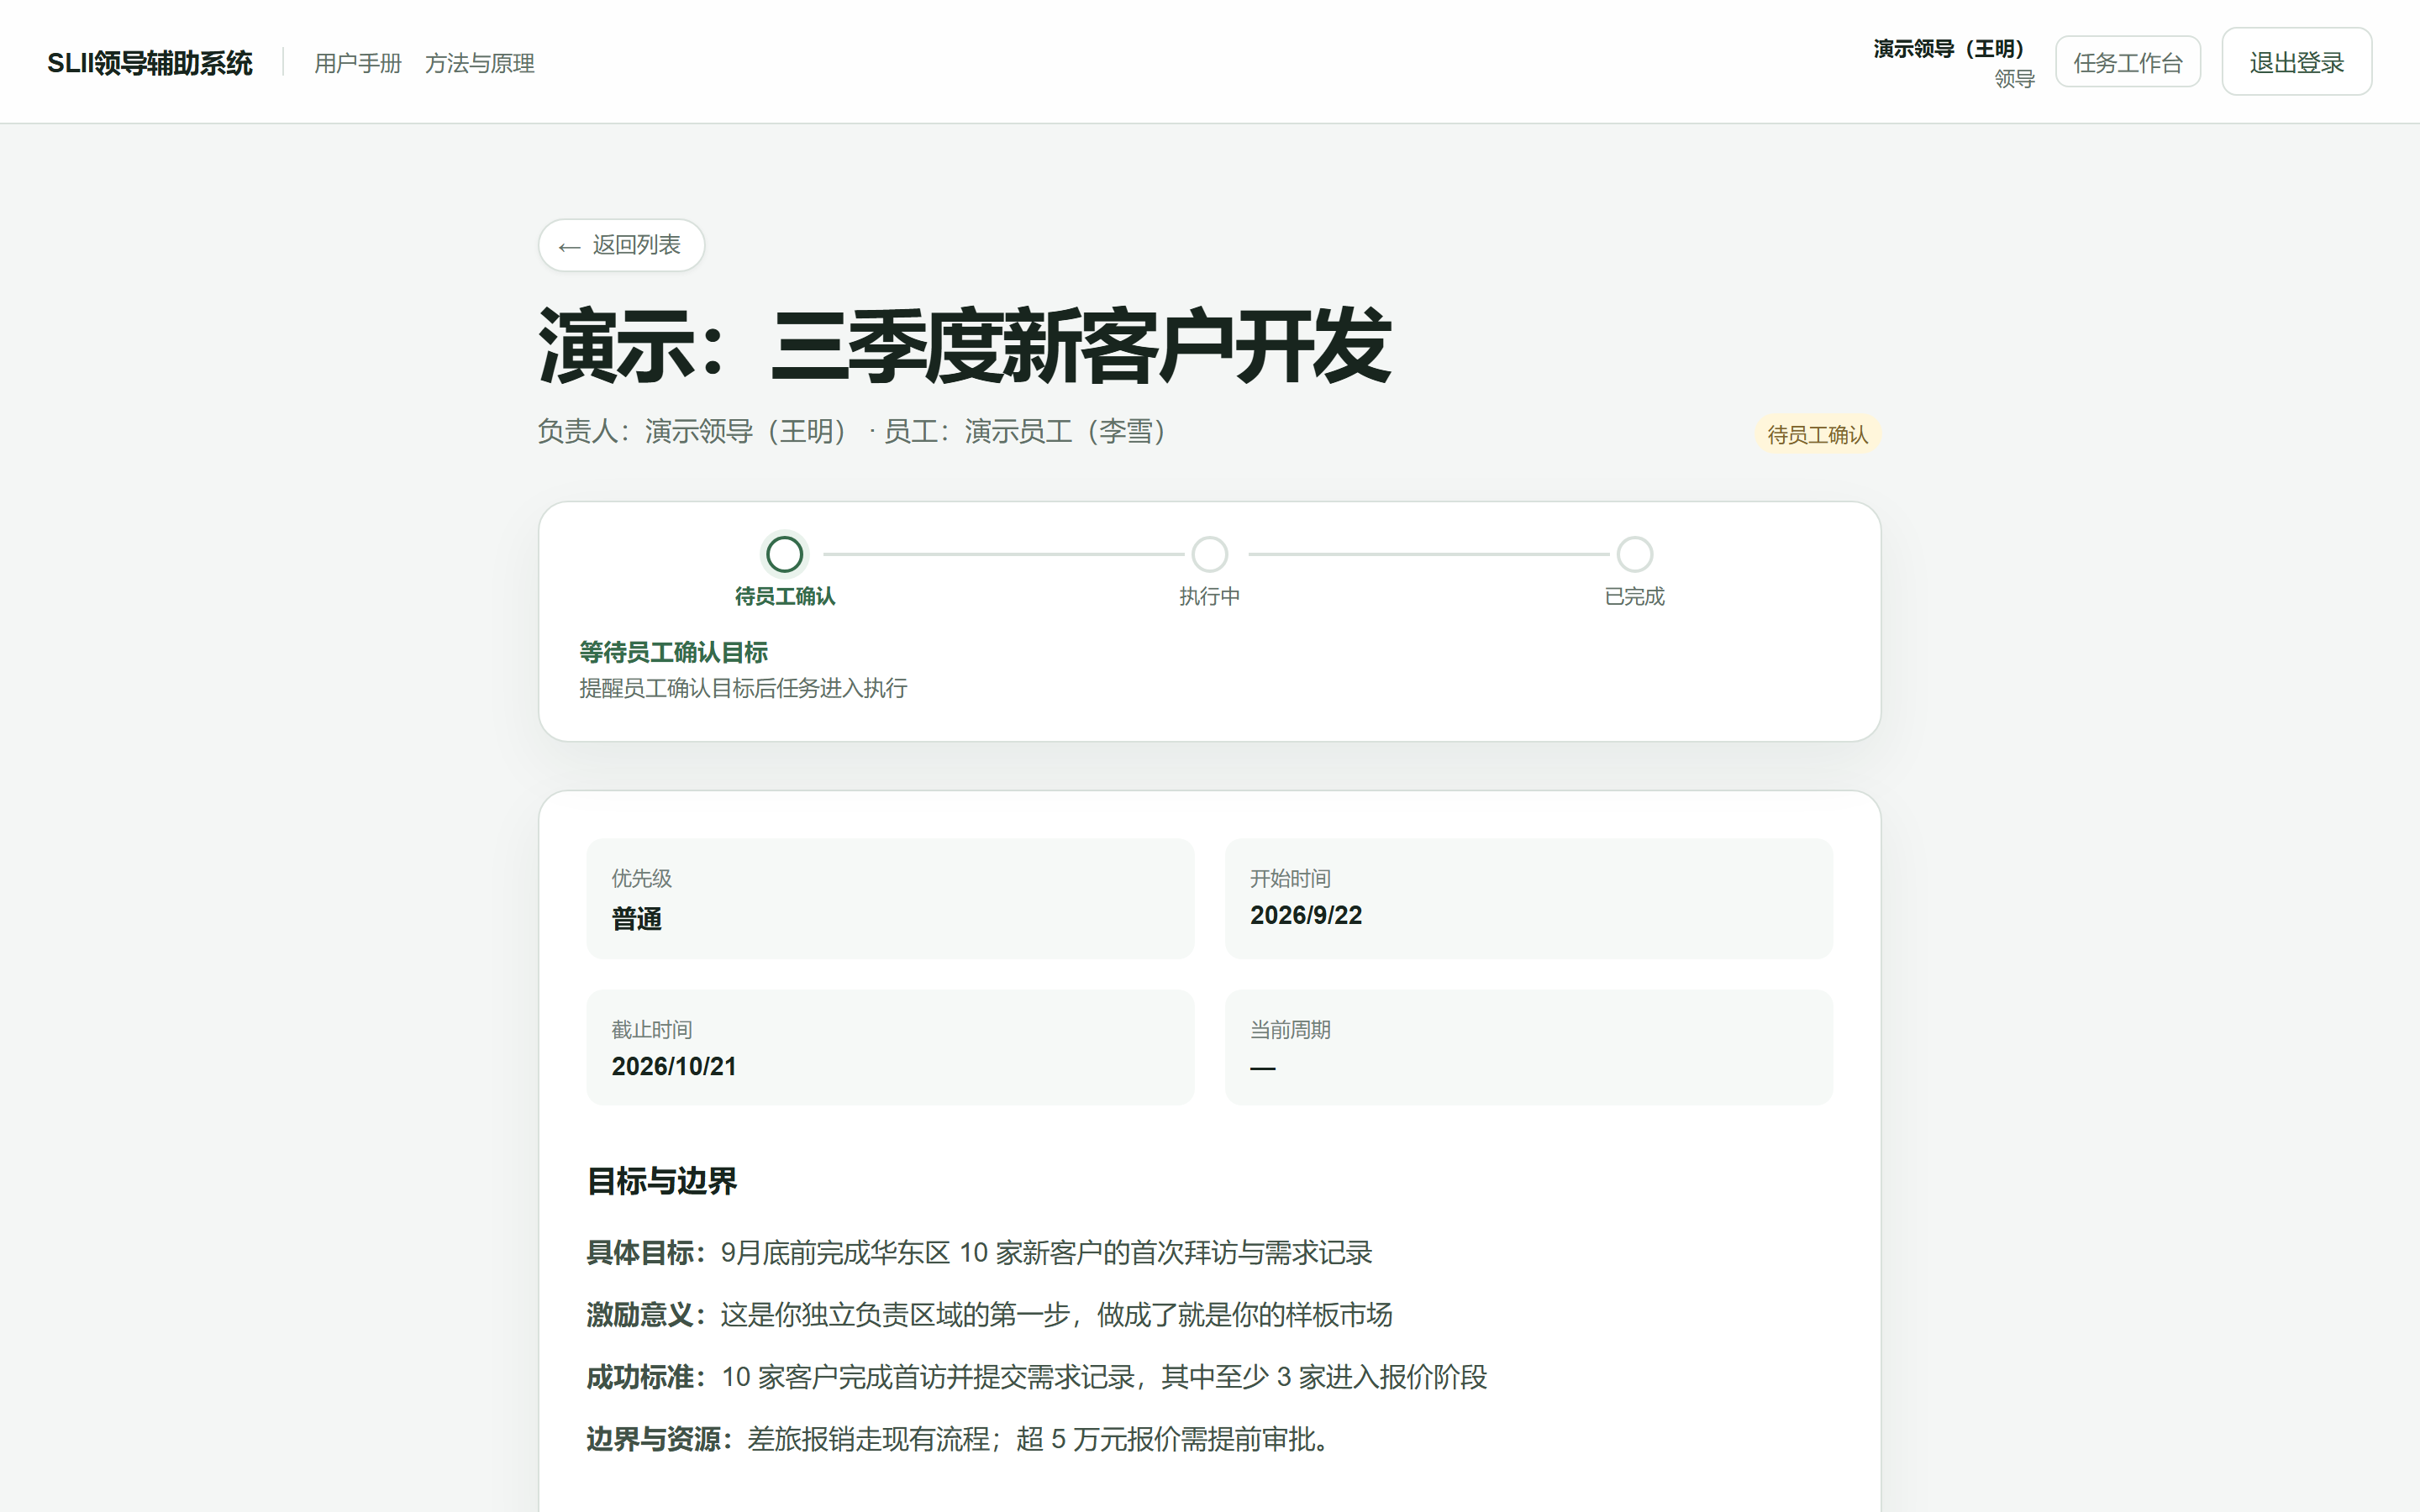Open the 方法与原理 link
This screenshot has height=1512, width=2420.
tap(479, 63)
